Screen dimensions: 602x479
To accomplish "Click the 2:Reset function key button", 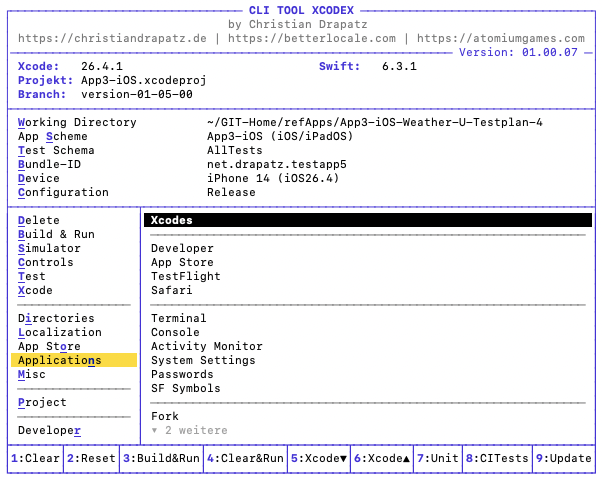I will 91,458.
